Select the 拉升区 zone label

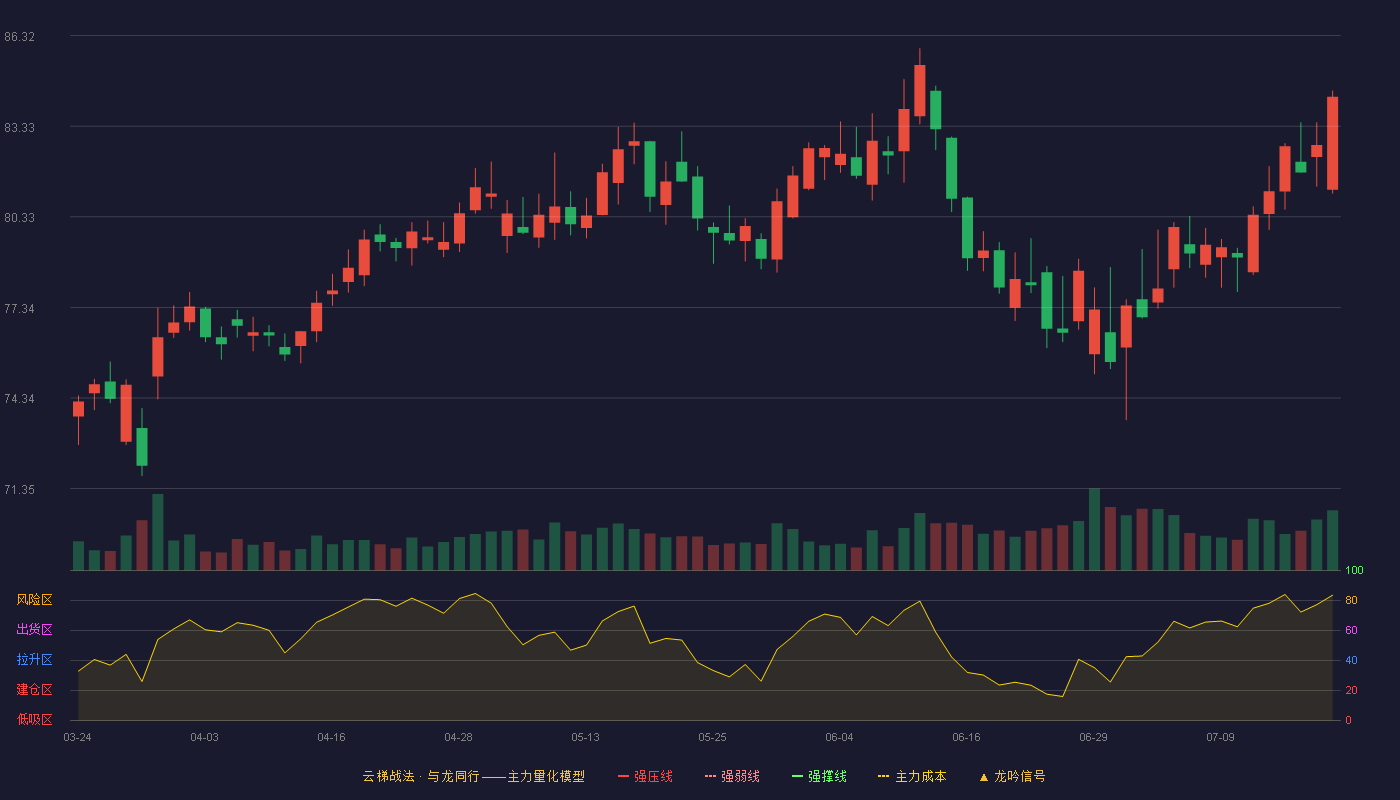(34, 660)
